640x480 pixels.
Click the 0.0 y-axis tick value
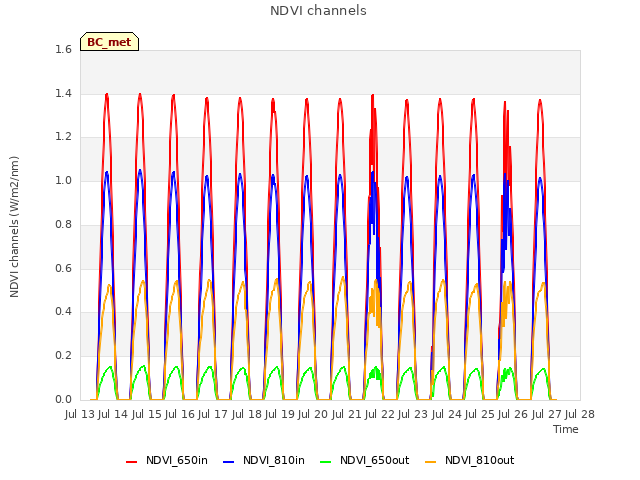(x=63, y=399)
